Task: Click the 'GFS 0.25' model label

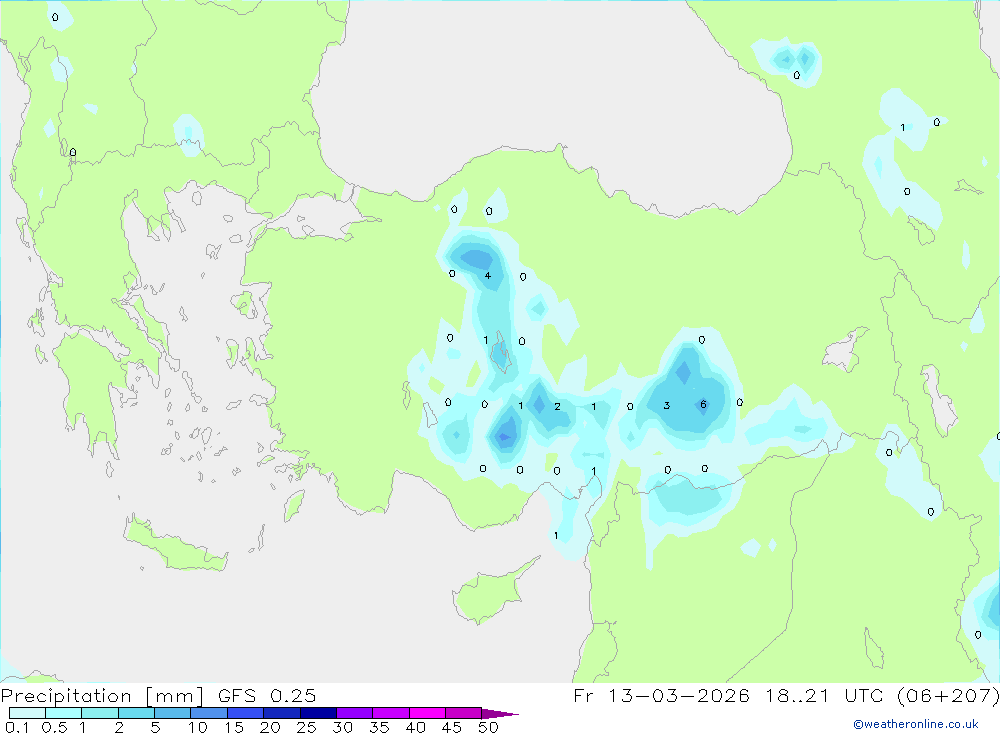Action: [267, 696]
